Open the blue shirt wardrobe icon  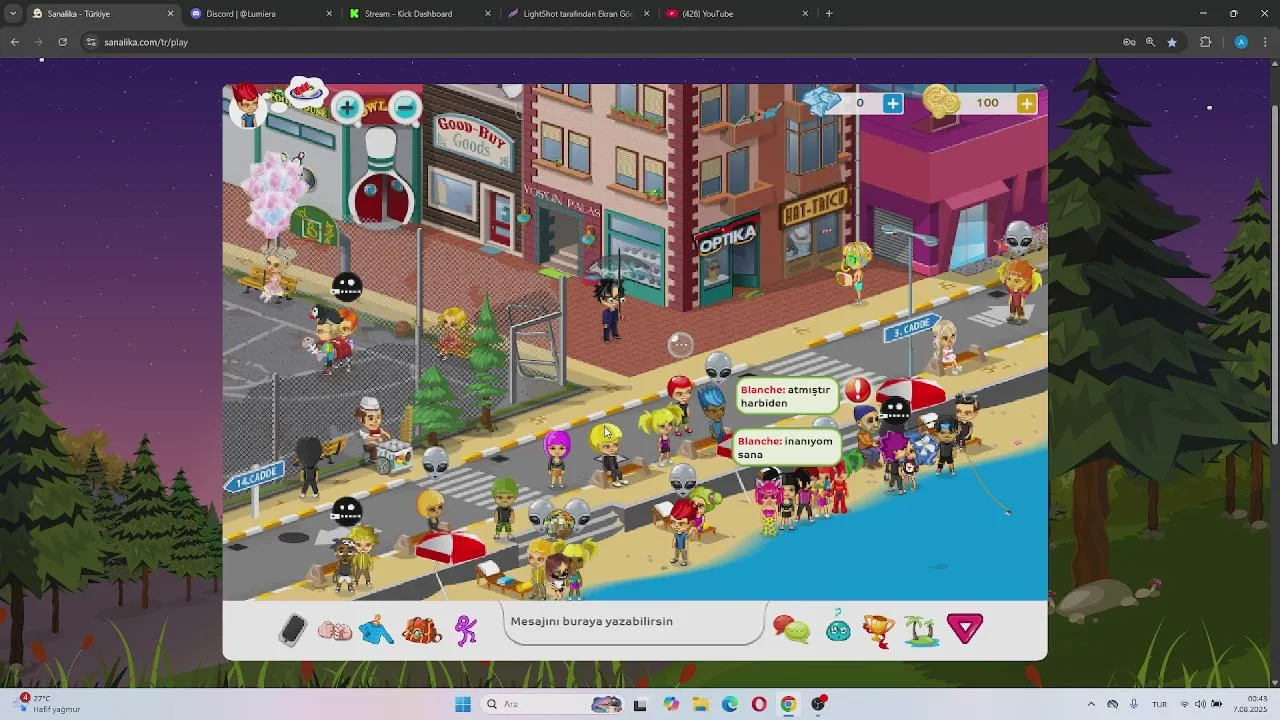(x=377, y=629)
